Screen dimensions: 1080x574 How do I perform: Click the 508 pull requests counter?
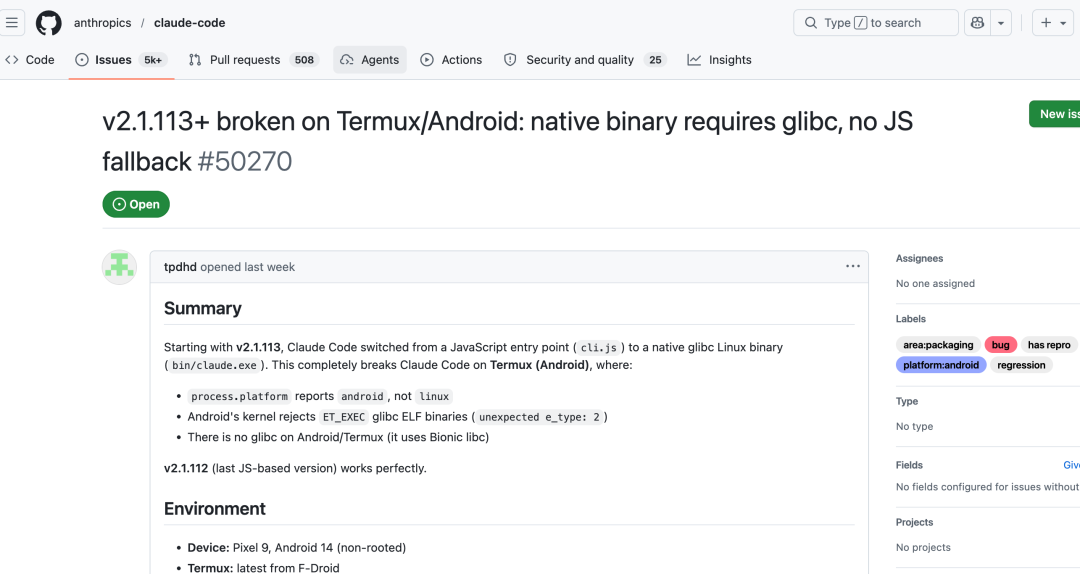[x=304, y=60]
